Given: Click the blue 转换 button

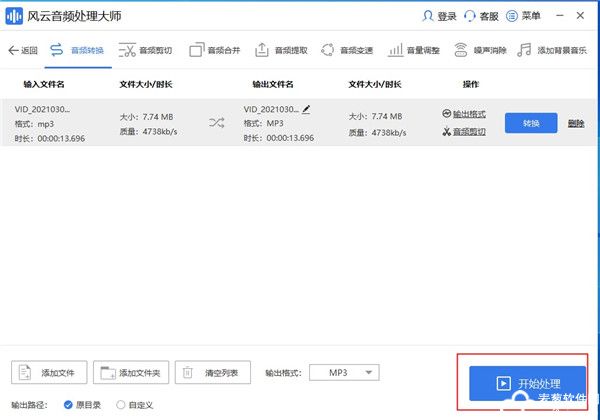Looking at the screenshot, I should point(531,123).
